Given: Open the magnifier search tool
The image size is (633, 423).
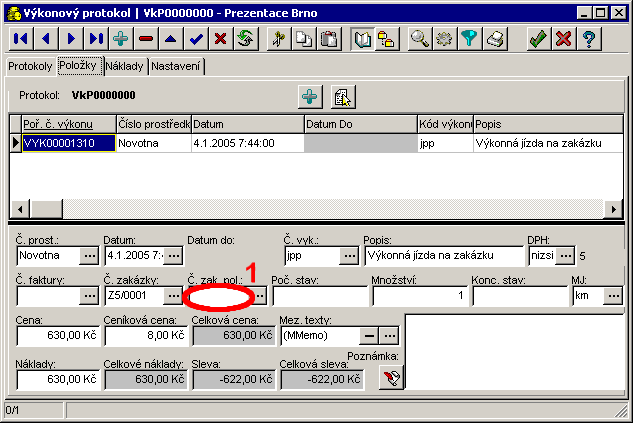Looking at the screenshot, I should pos(420,39).
